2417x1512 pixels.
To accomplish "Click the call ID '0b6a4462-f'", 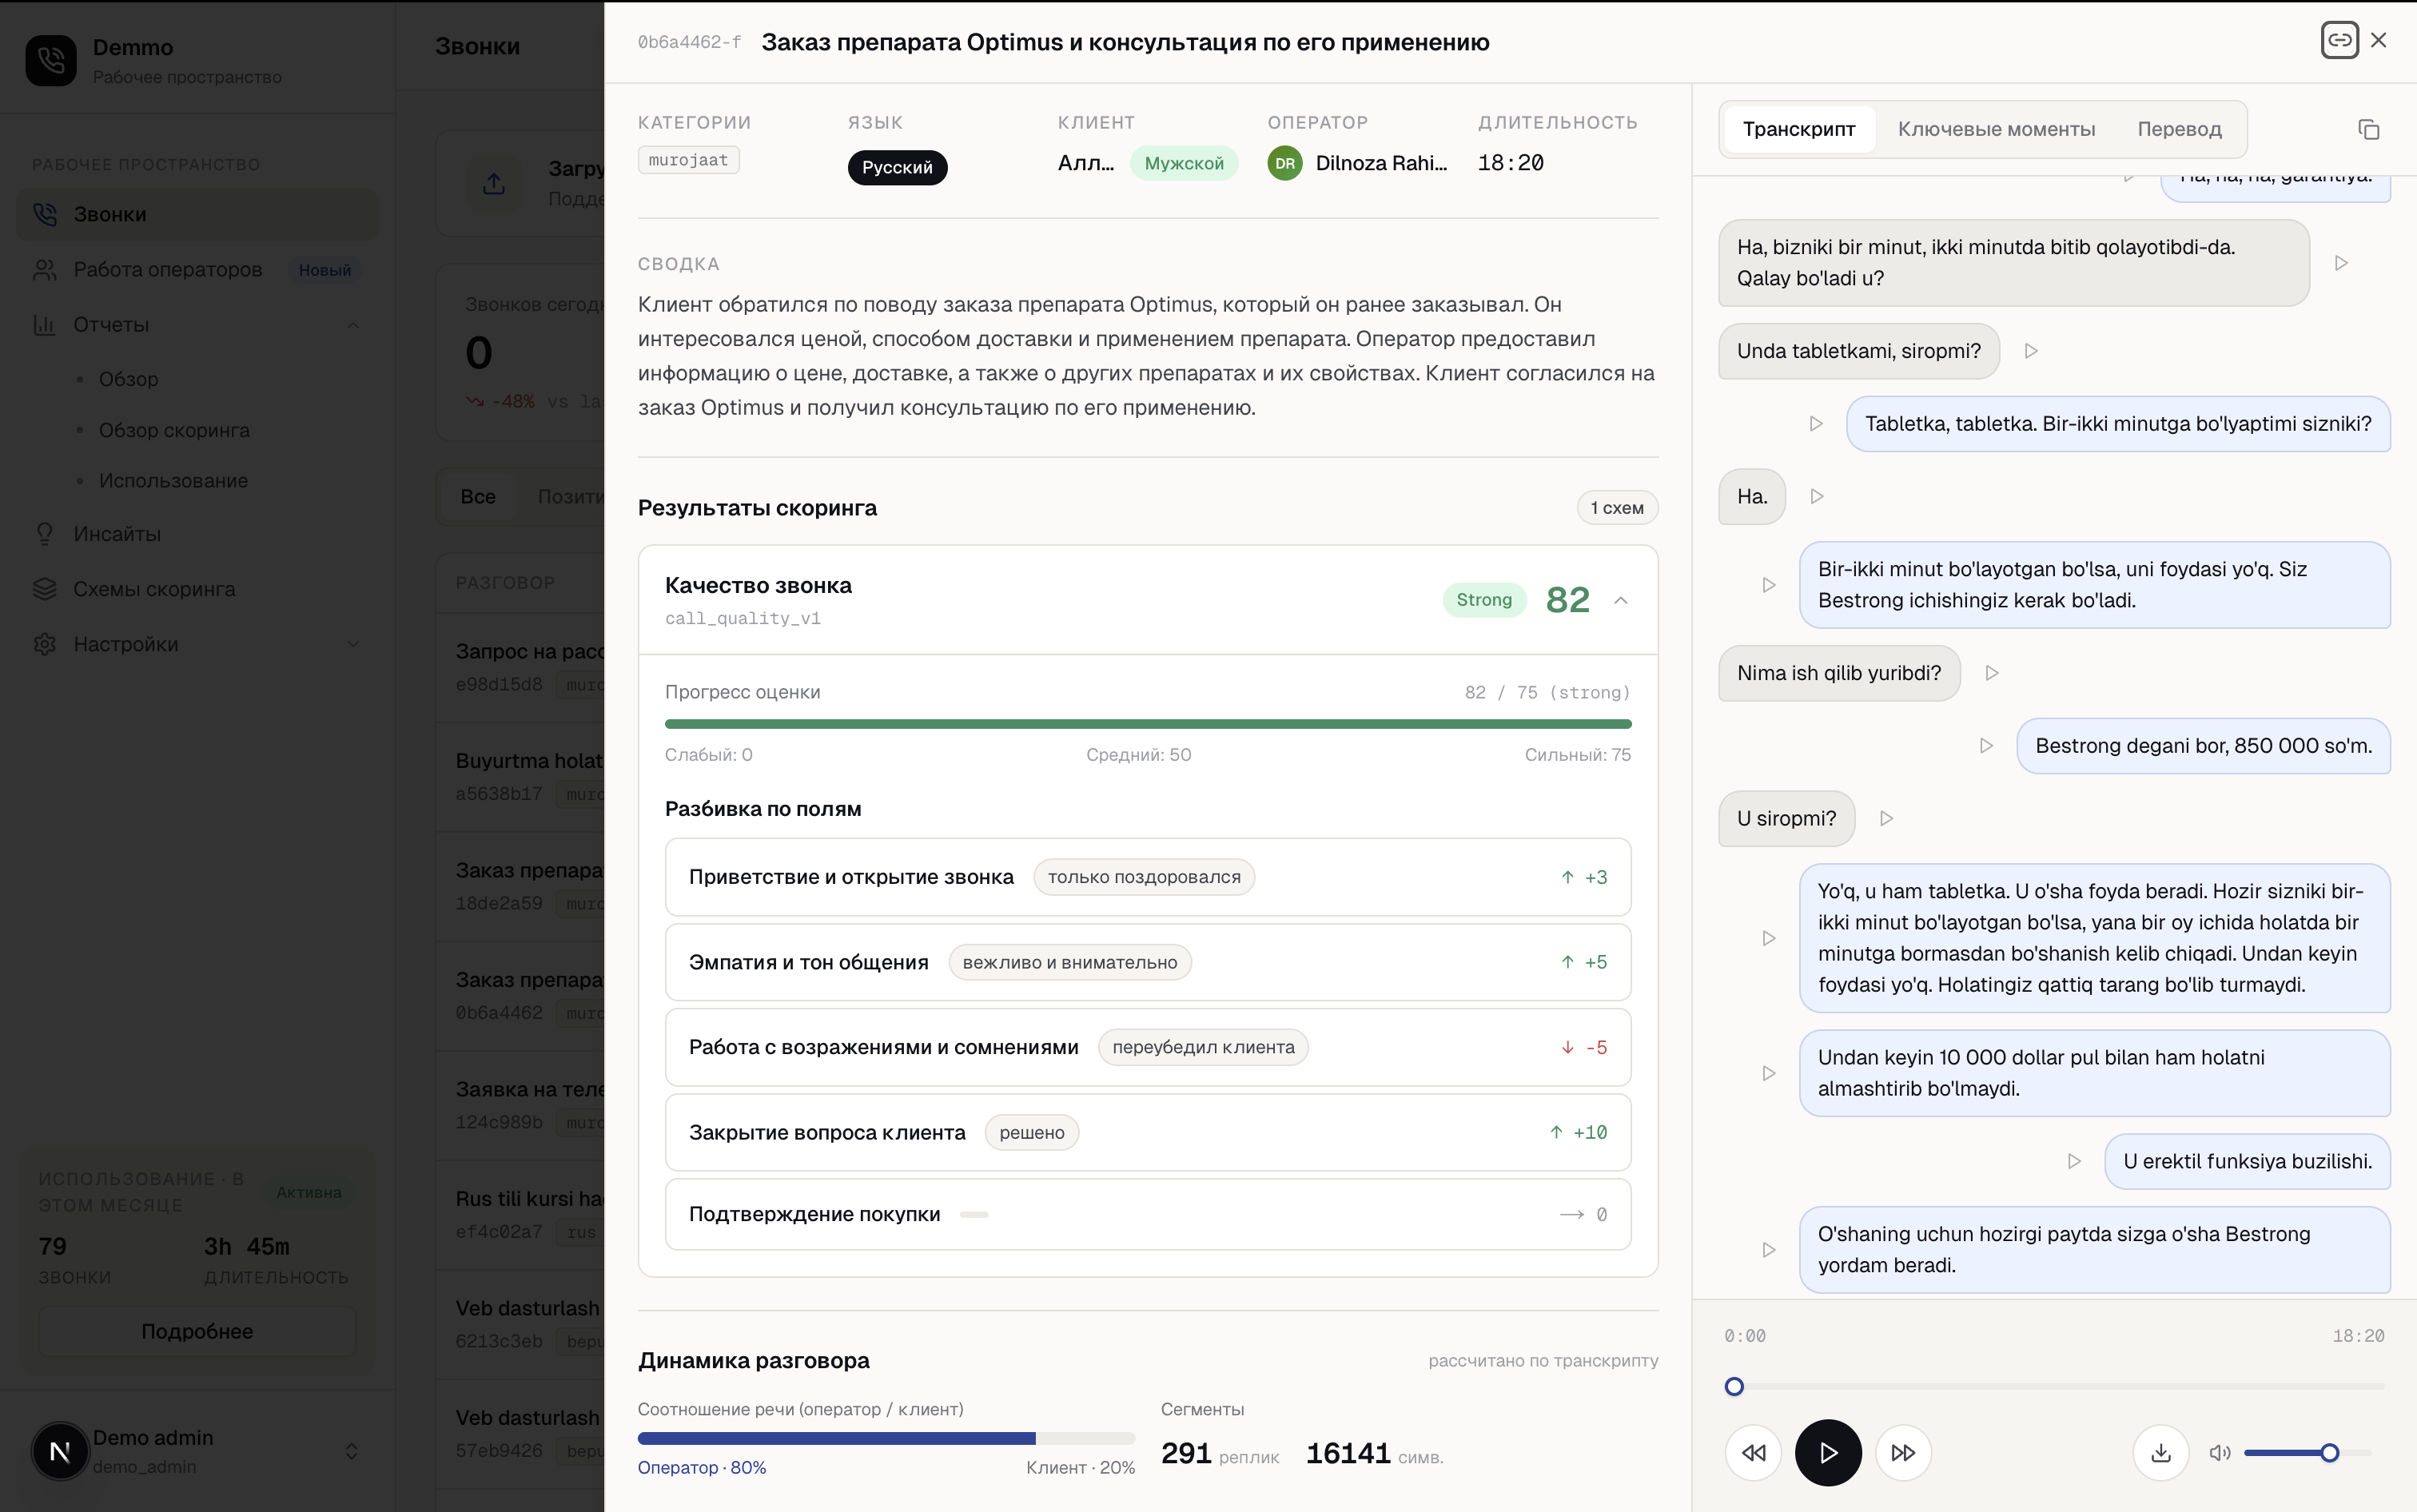I will tap(690, 42).
